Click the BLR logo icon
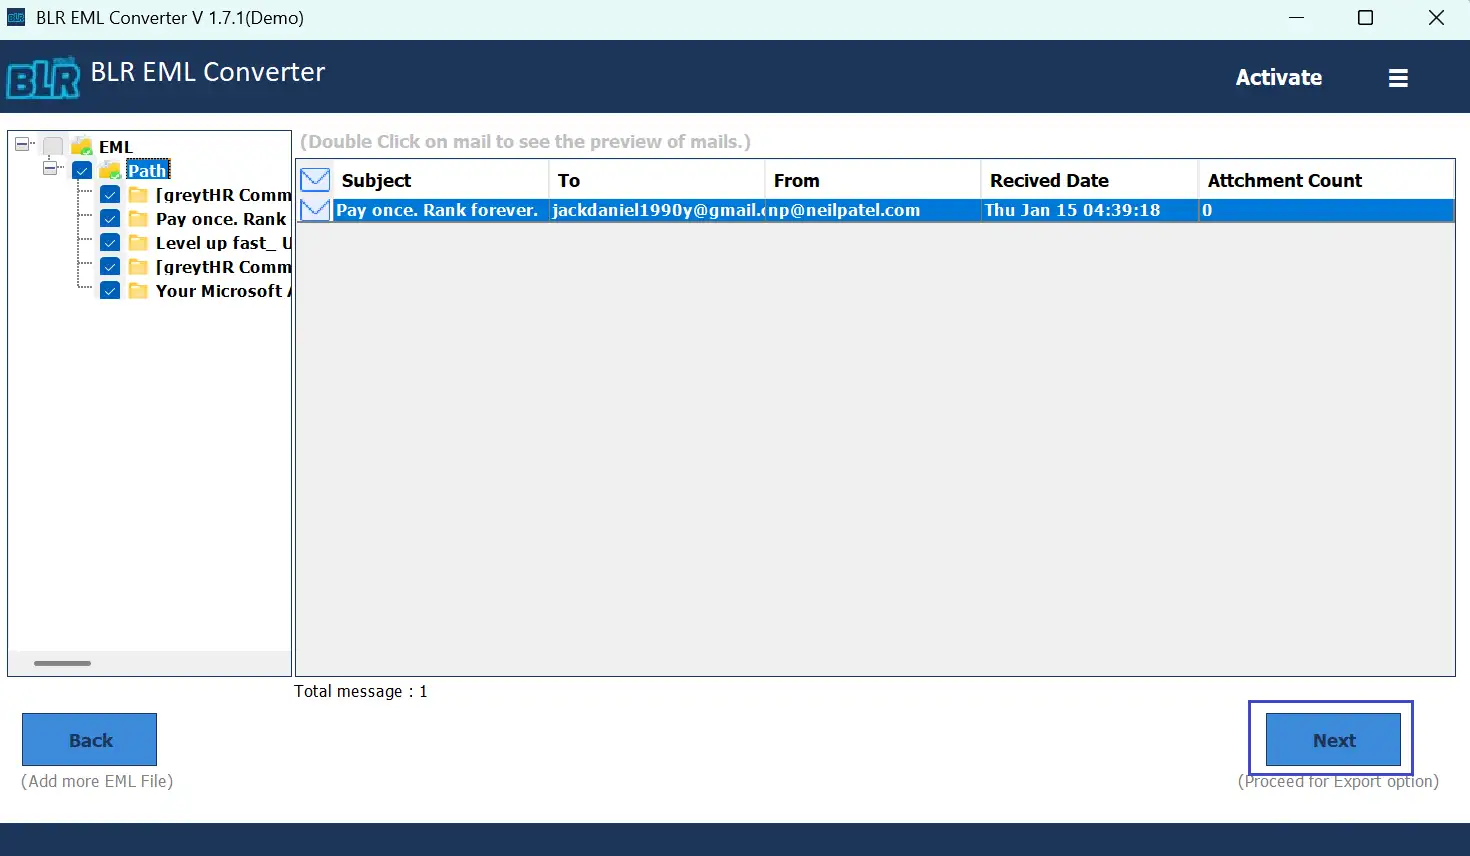Image resolution: width=1470 pixels, height=856 pixels. pyautogui.click(x=43, y=78)
